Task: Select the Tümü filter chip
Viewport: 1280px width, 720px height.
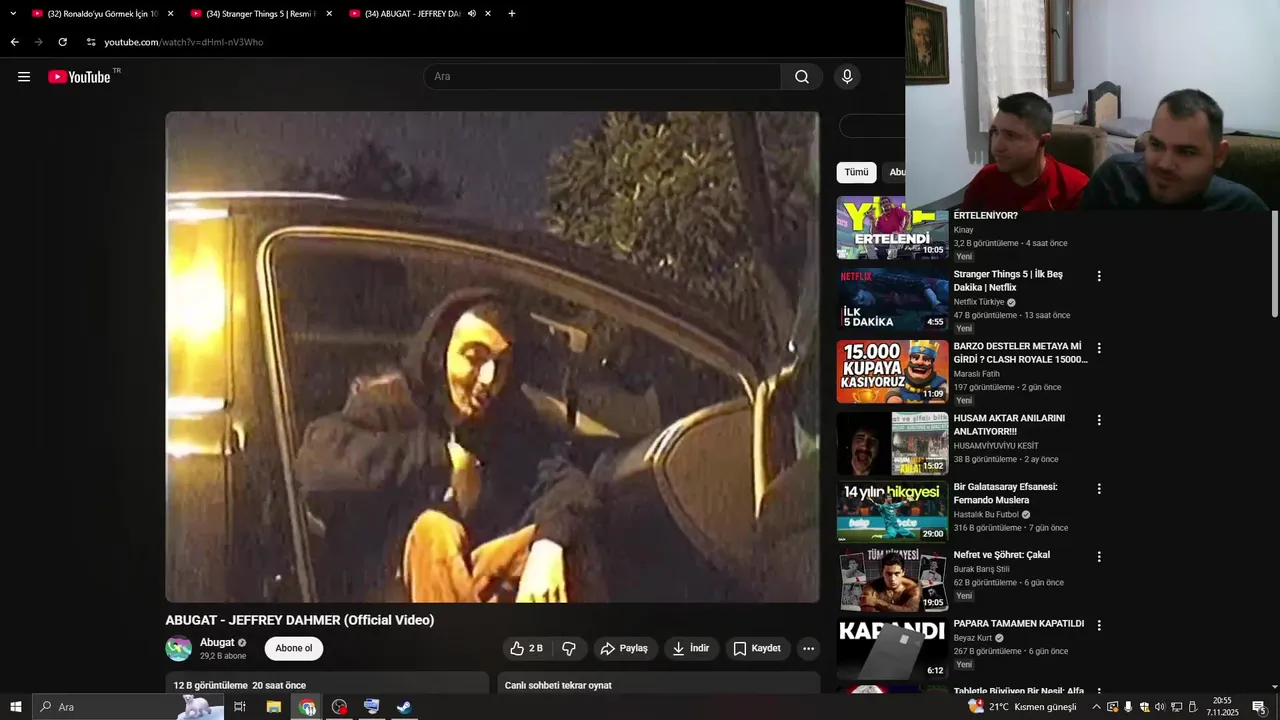Action: pyautogui.click(x=856, y=172)
